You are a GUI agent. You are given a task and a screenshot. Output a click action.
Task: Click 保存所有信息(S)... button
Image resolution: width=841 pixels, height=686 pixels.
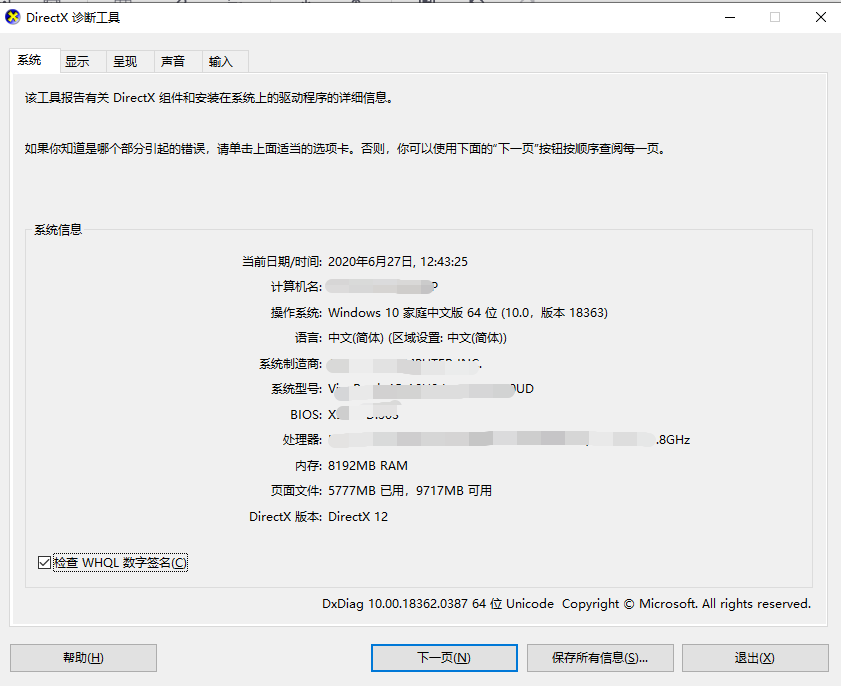click(600, 658)
